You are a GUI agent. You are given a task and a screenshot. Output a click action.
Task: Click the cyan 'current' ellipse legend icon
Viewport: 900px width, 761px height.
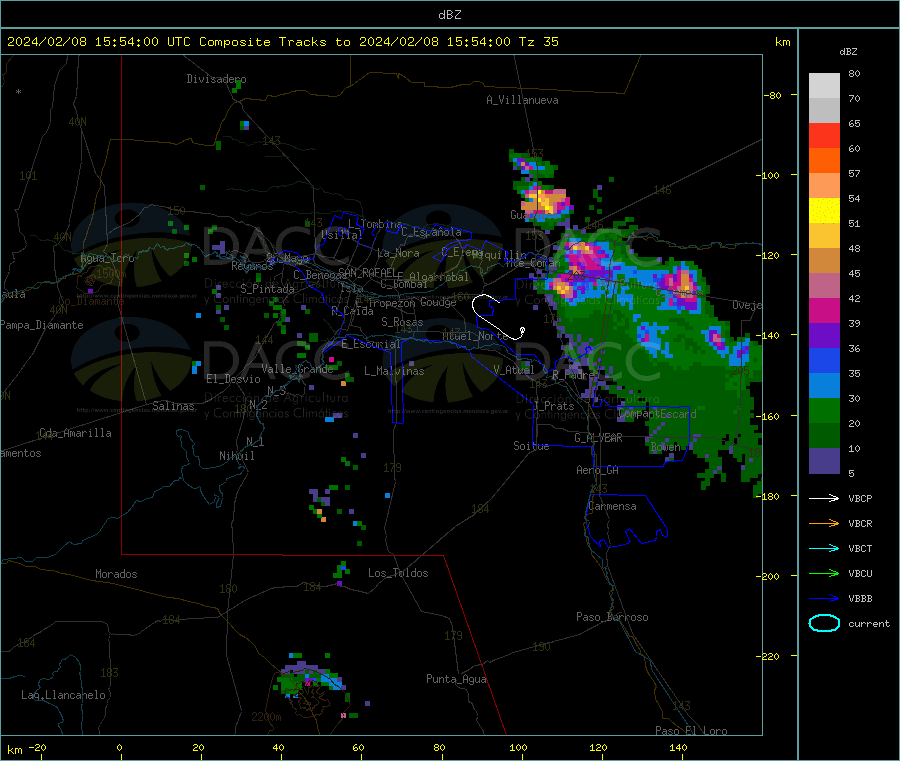(x=824, y=623)
